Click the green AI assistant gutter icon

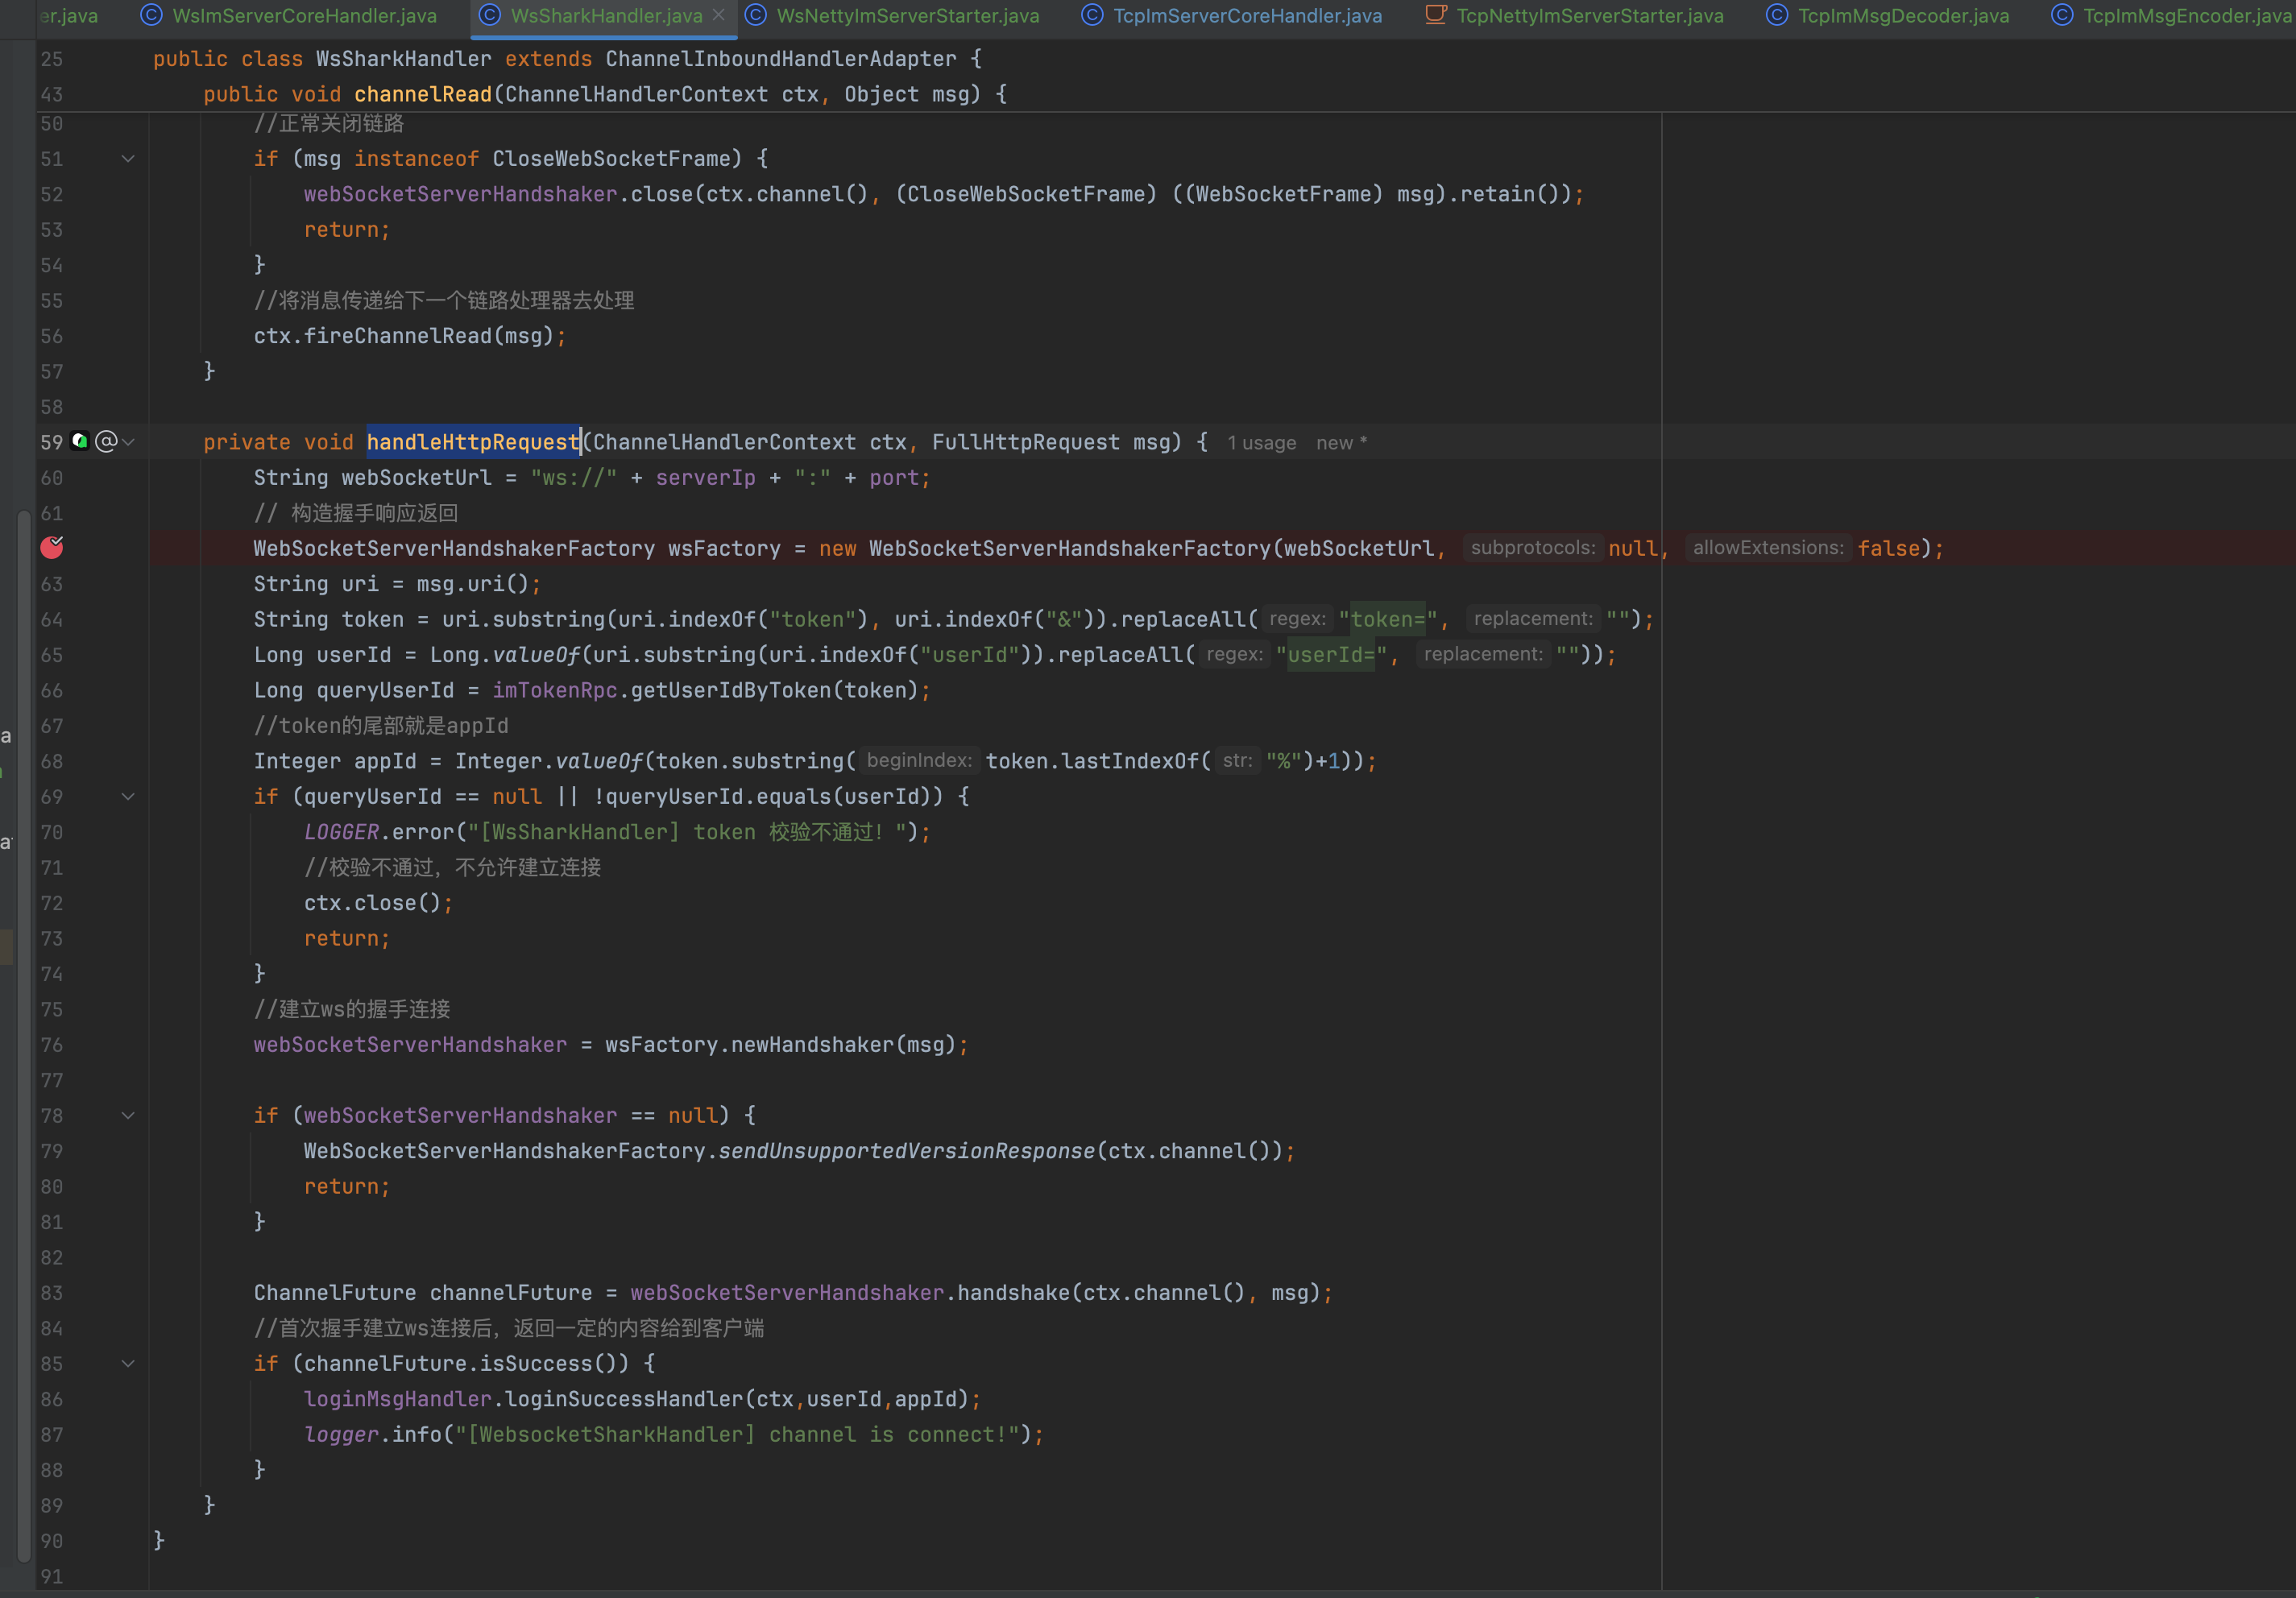pyautogui.click(x=80, y=441)
